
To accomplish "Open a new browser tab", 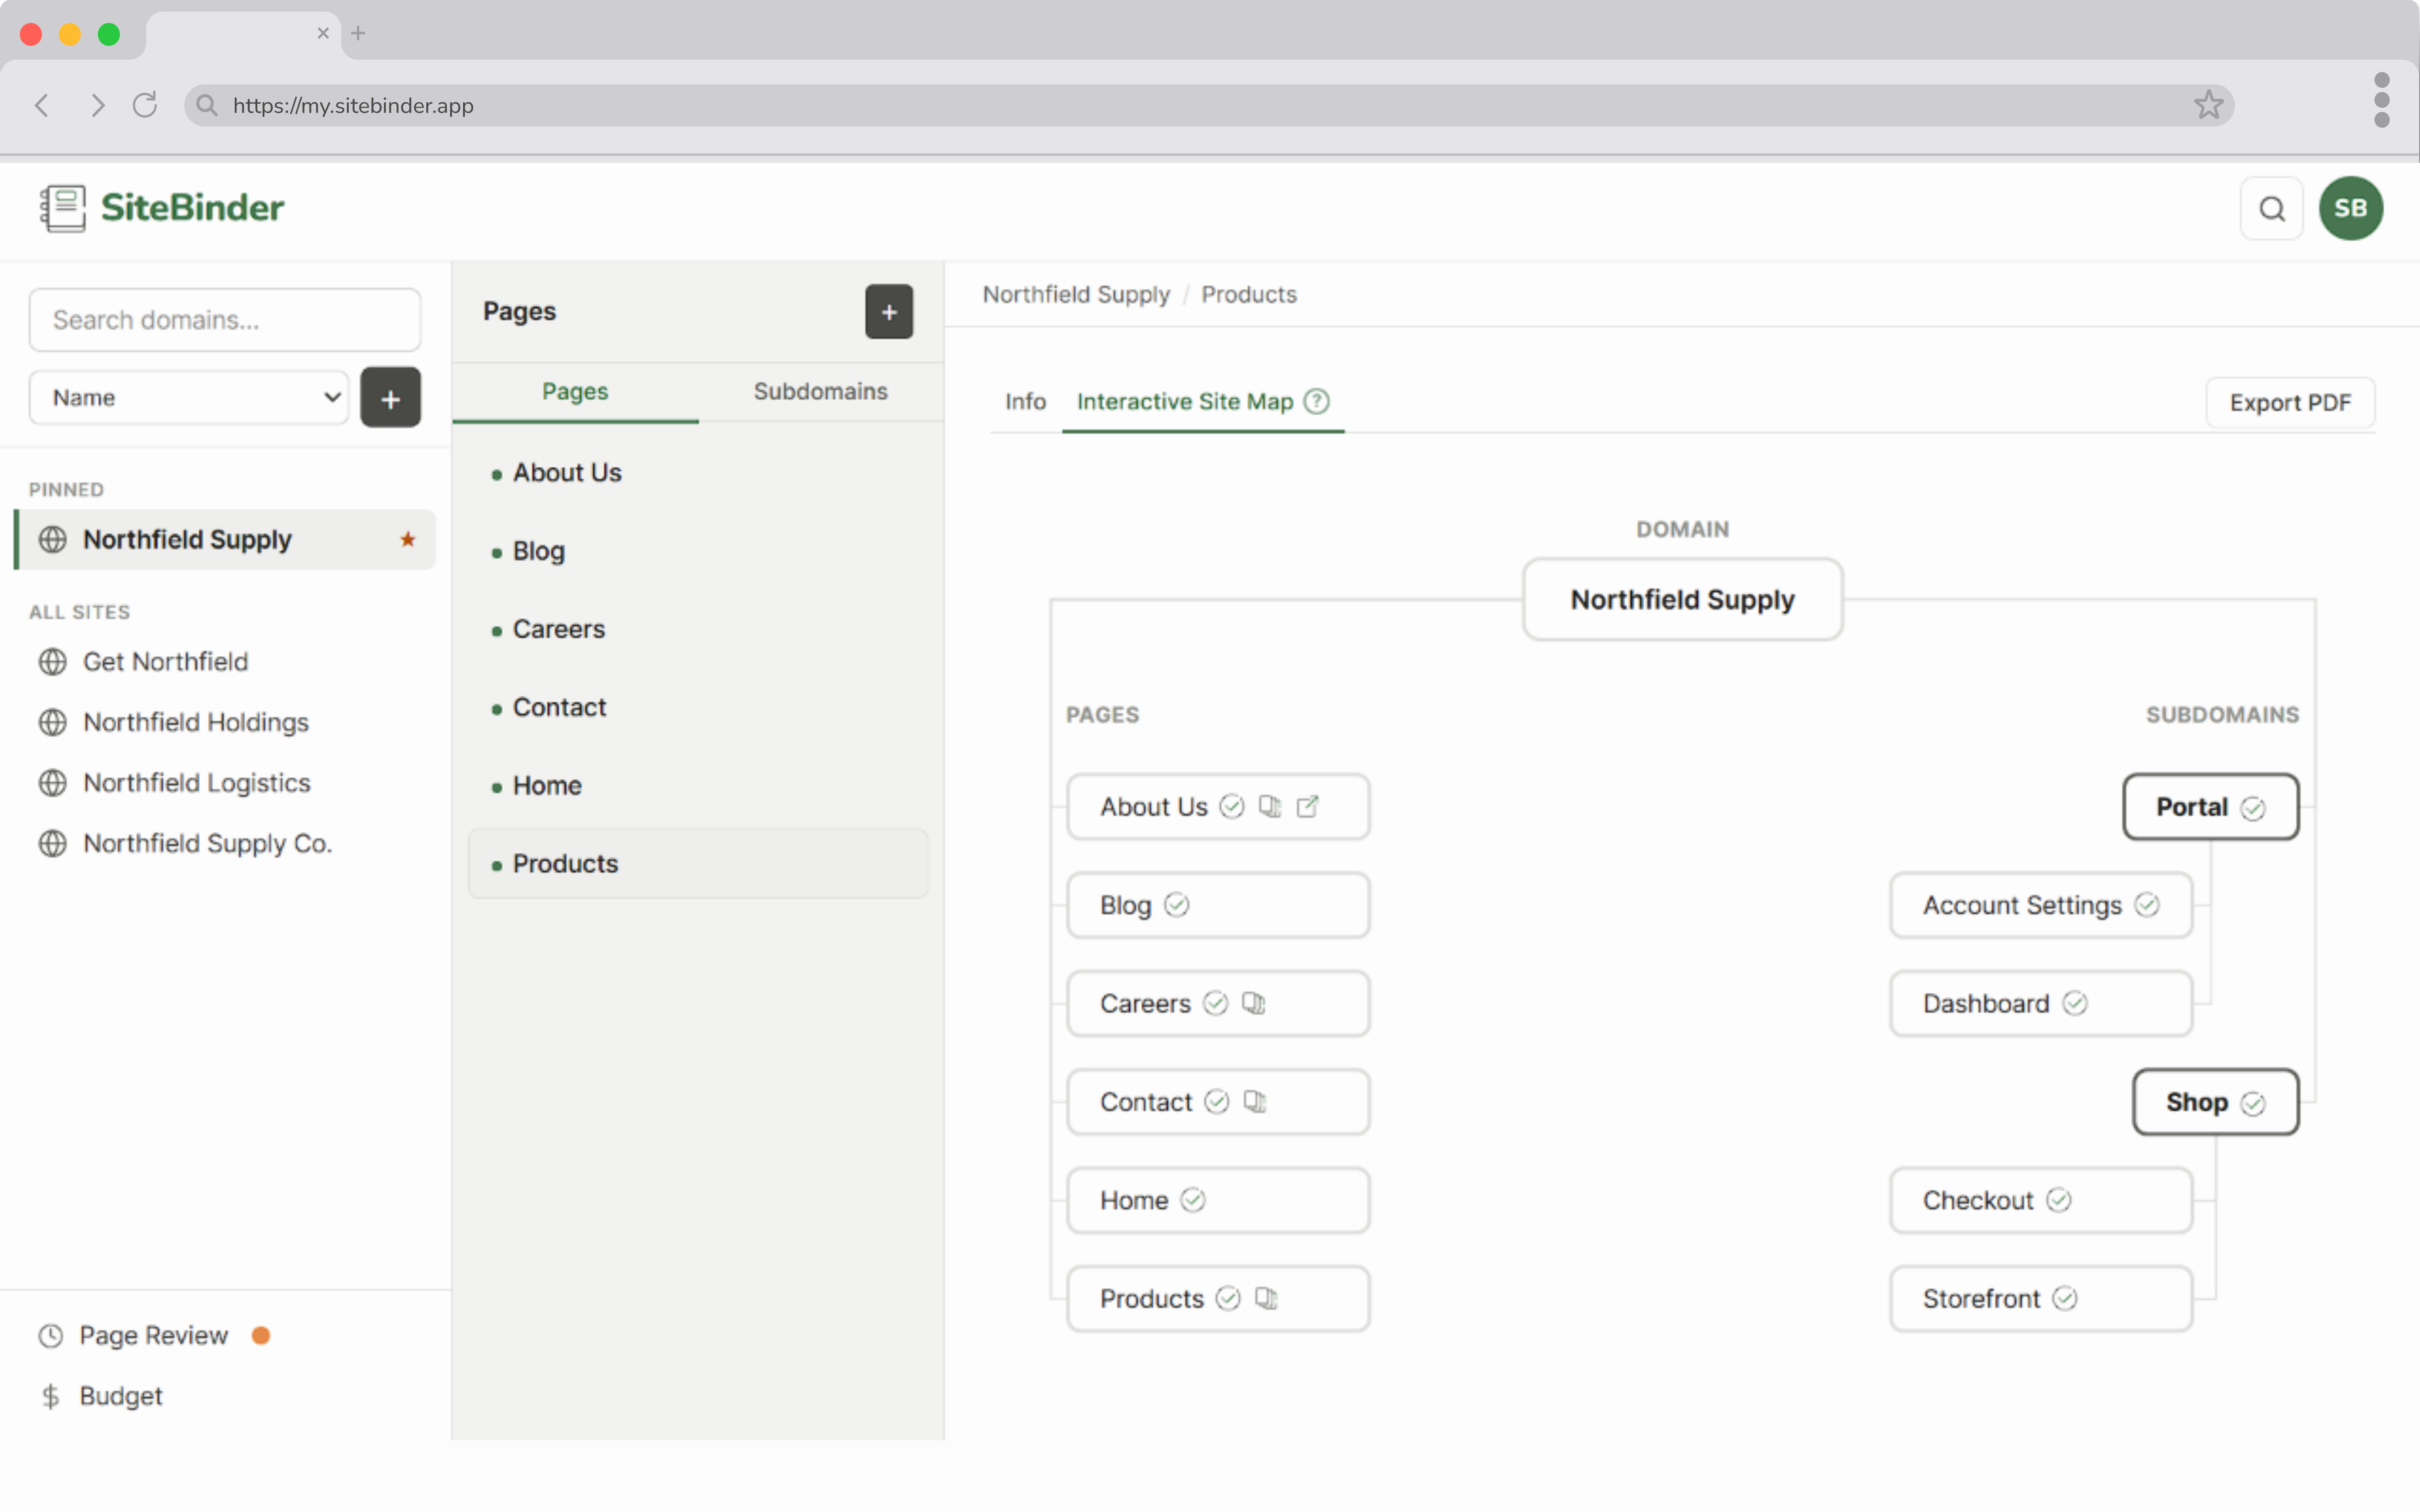I will point(358,33).
